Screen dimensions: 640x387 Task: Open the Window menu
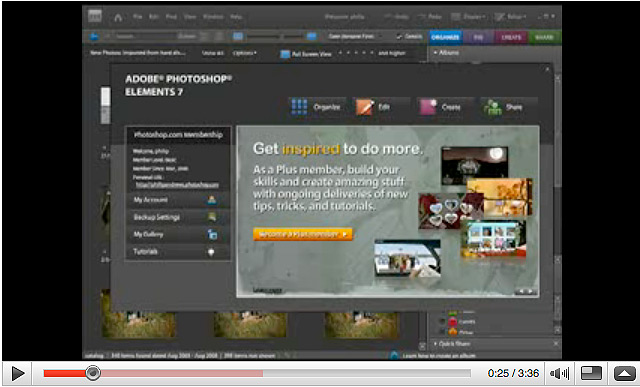pyautogui.click(x=213, y=17)
